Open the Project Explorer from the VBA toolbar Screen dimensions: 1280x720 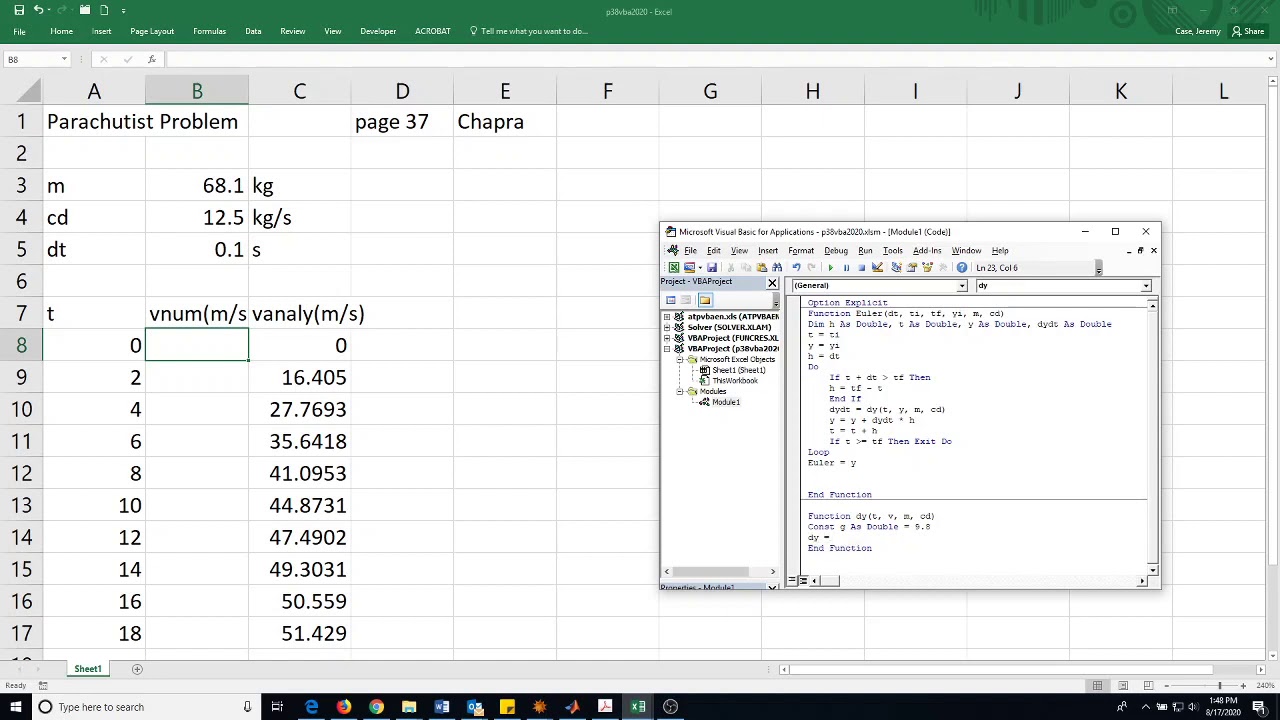pos(896,268)
